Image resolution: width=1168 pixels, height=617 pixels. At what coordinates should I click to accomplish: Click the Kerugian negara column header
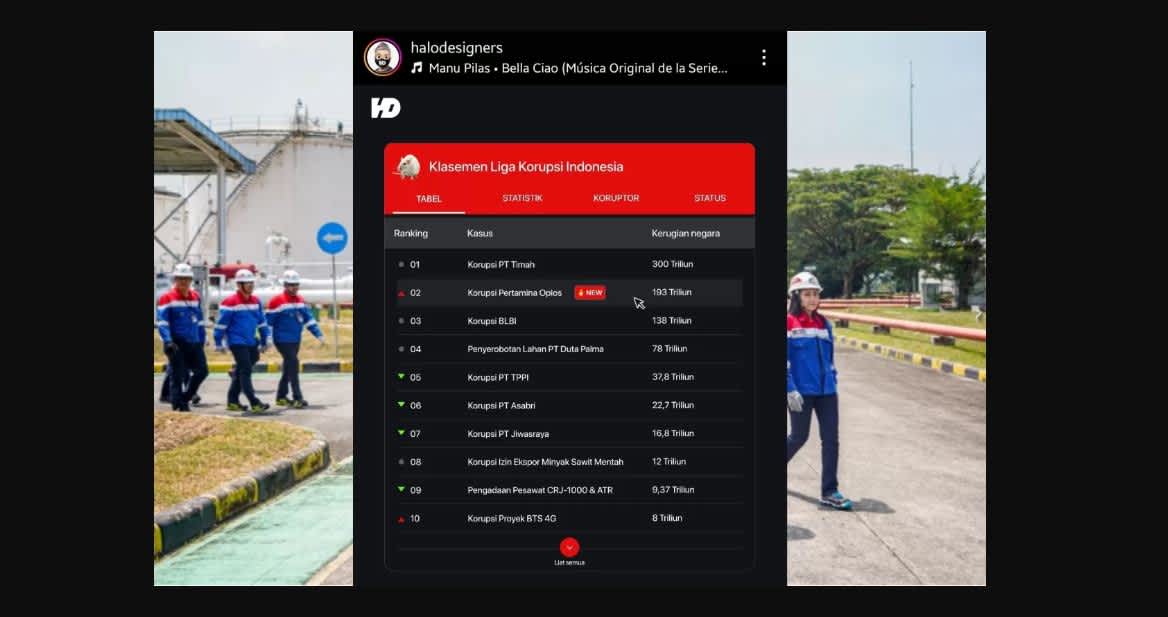tap(685, 233)
